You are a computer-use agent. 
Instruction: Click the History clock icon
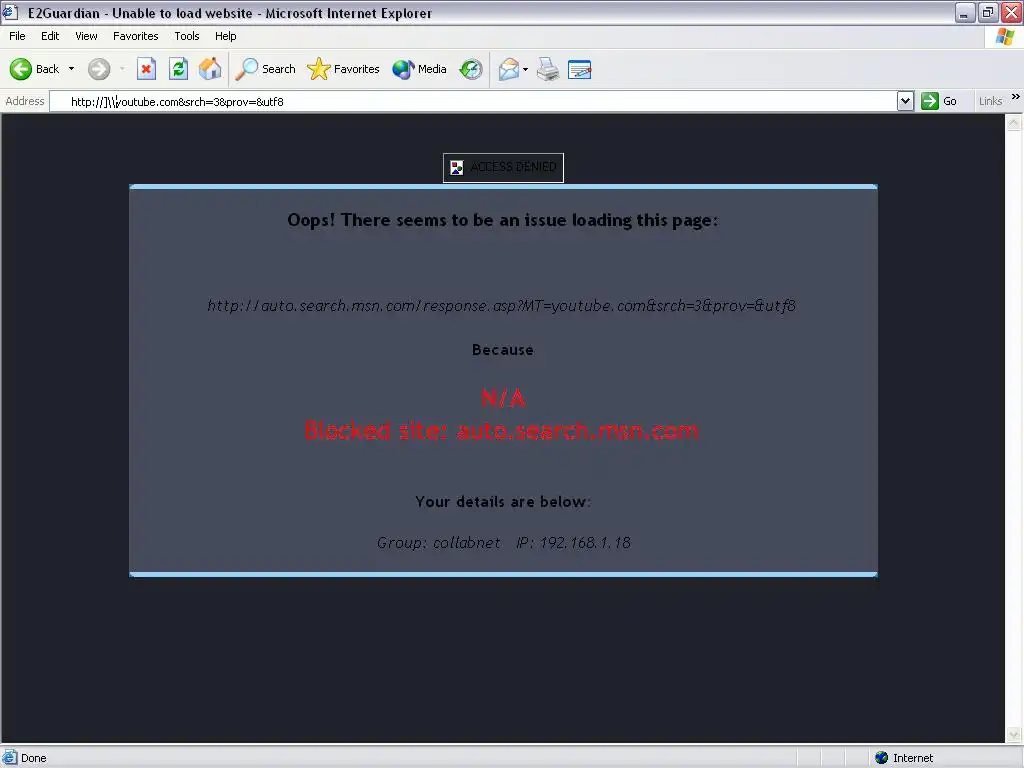pyautogui.click(x=470, y=69)
